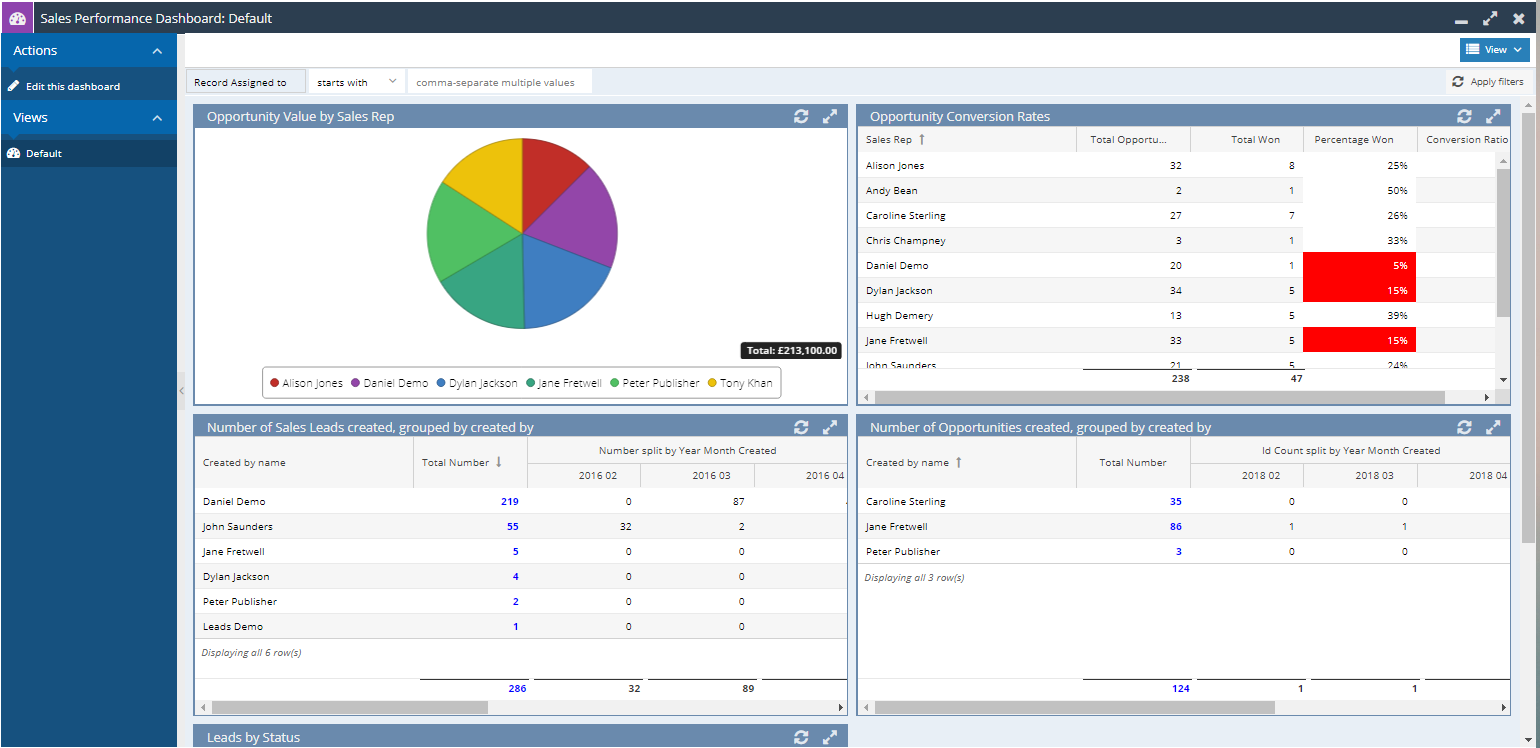The height and width of the screenshot is (748, 1540).
Task: Click Dylan Jackson's red 15% cell
Action: pos(1359,290)
